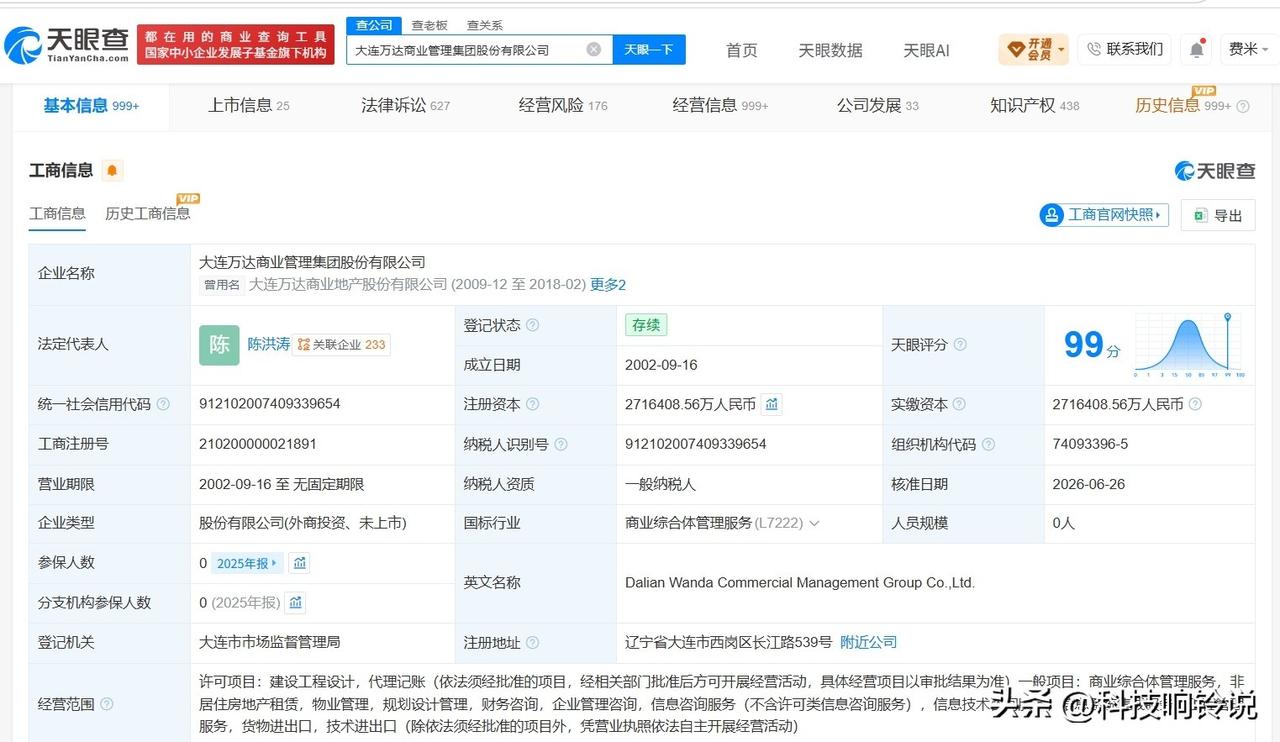Image resolution: width=1280 pixels, height=742 pixels.
Task: Select the 查老板 search tab
Action: (430, 25)
